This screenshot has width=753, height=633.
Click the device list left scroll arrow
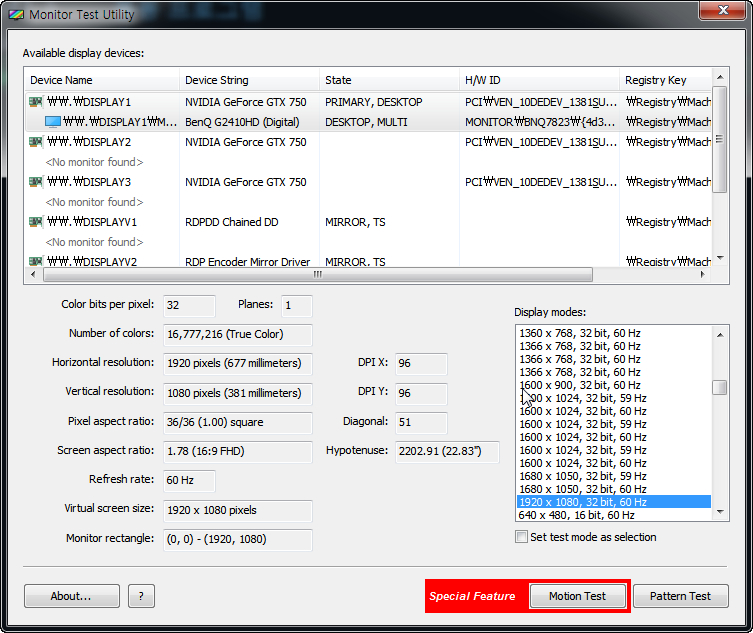click(x=33, y=274)
